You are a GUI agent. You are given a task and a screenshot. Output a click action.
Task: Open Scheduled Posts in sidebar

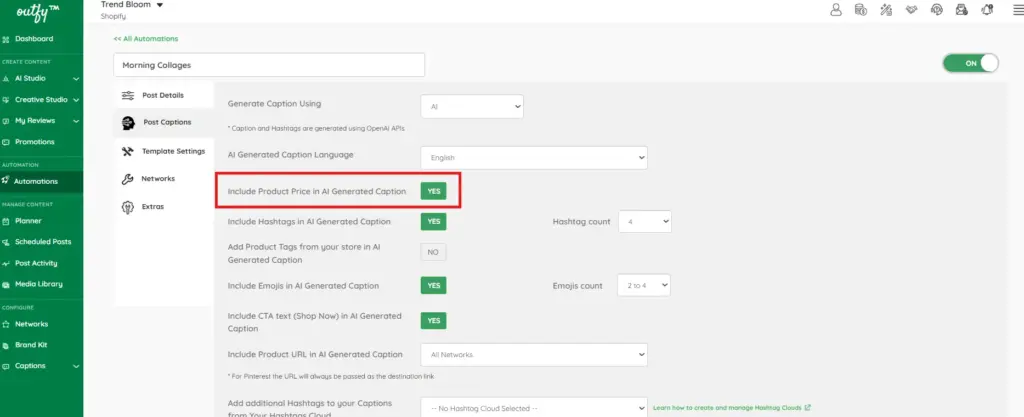point(41,242)
